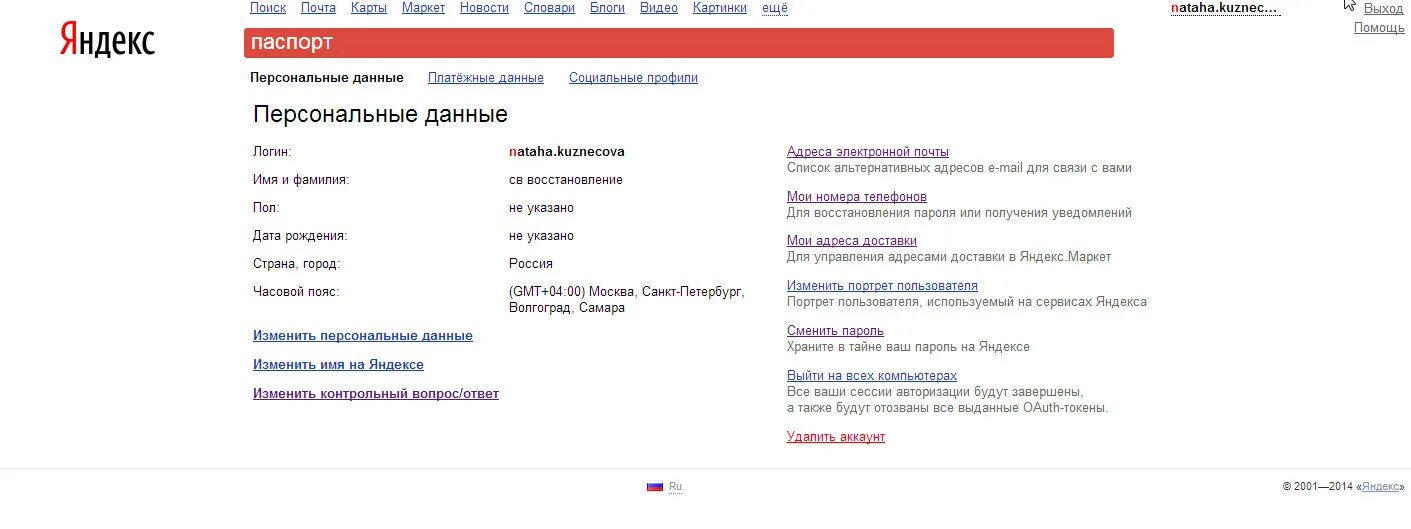Image resolution: width=1411 pixels, height=529 pixels.
Task: Open Картинки in the top navigation
Action: [720, 8]
